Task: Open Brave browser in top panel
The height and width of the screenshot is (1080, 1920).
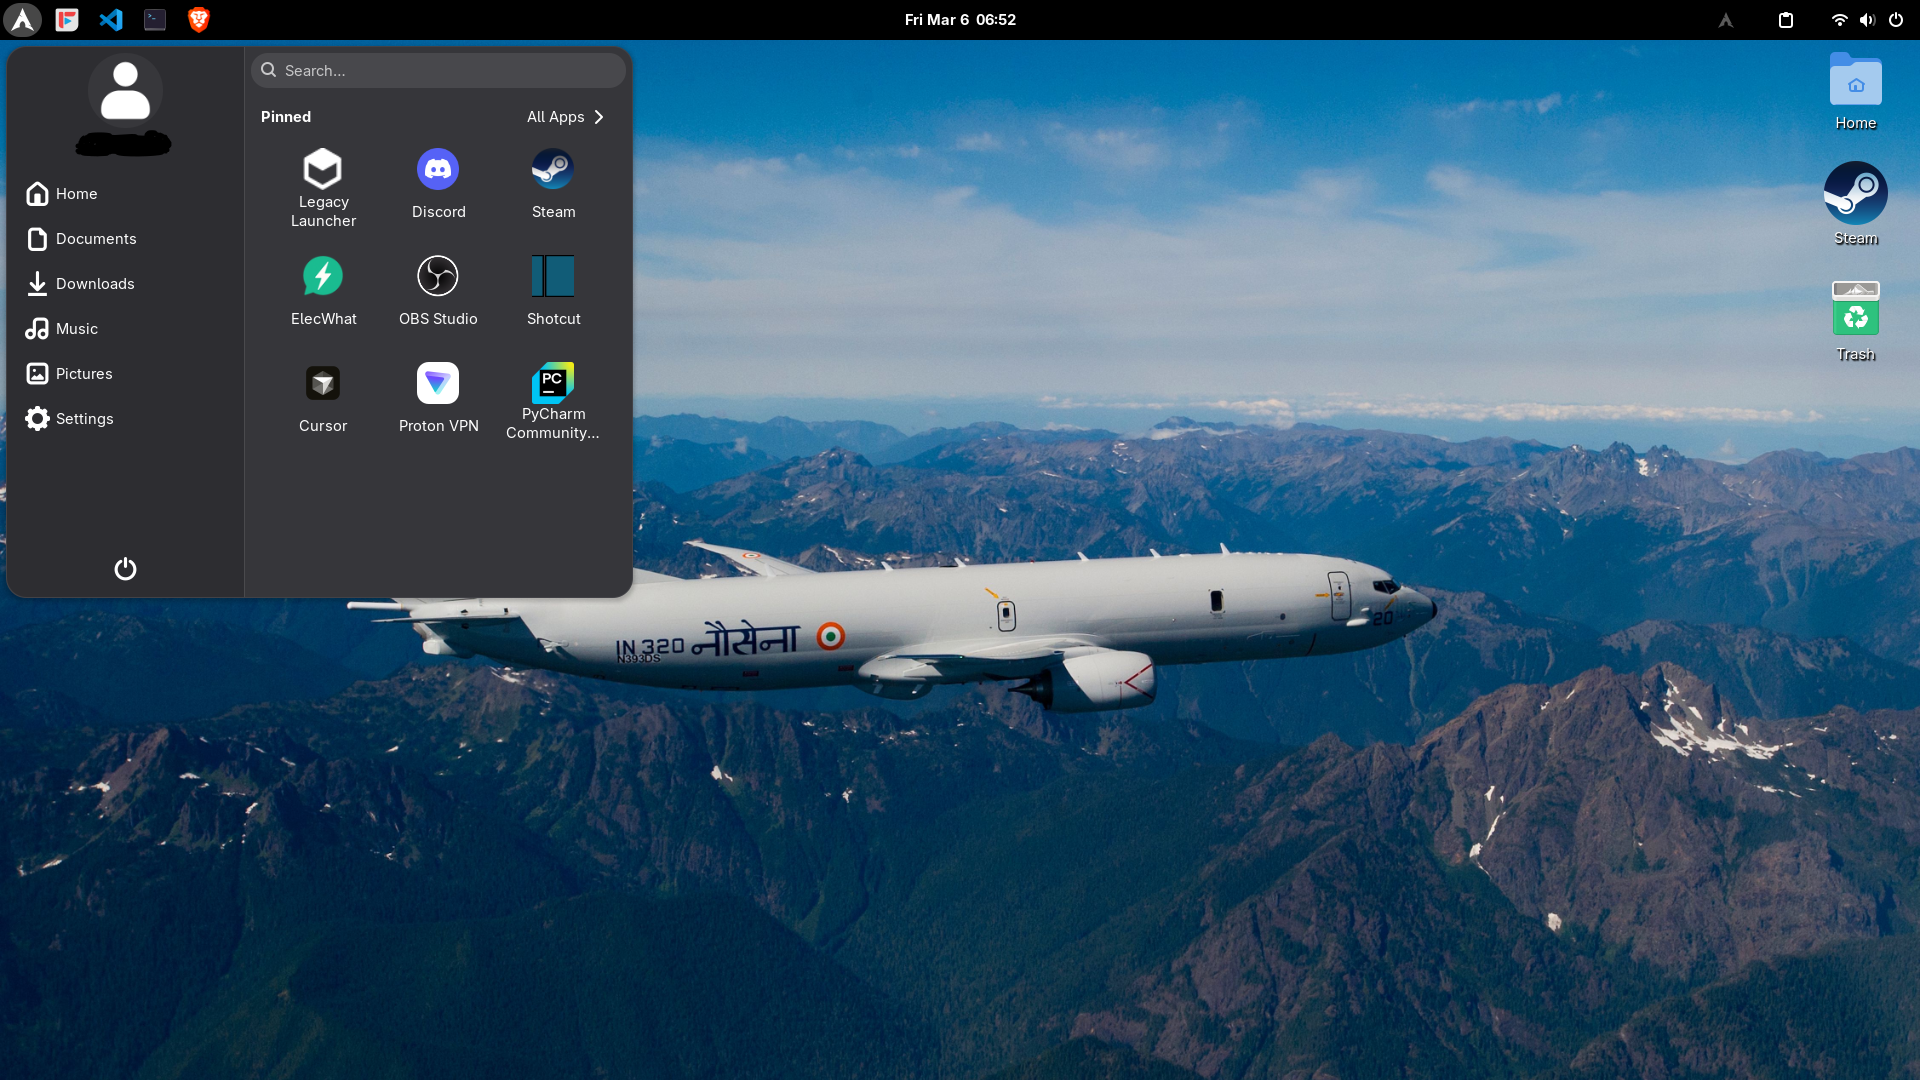Action: coord(199,20)
